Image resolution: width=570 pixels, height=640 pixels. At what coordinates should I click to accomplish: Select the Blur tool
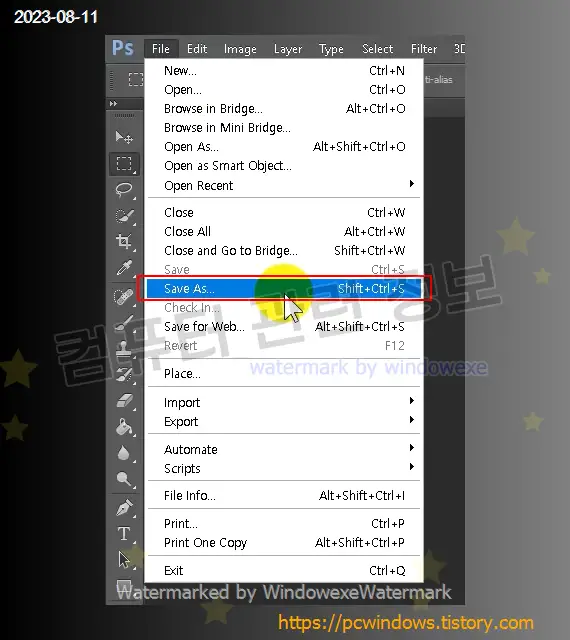(124, 453)
